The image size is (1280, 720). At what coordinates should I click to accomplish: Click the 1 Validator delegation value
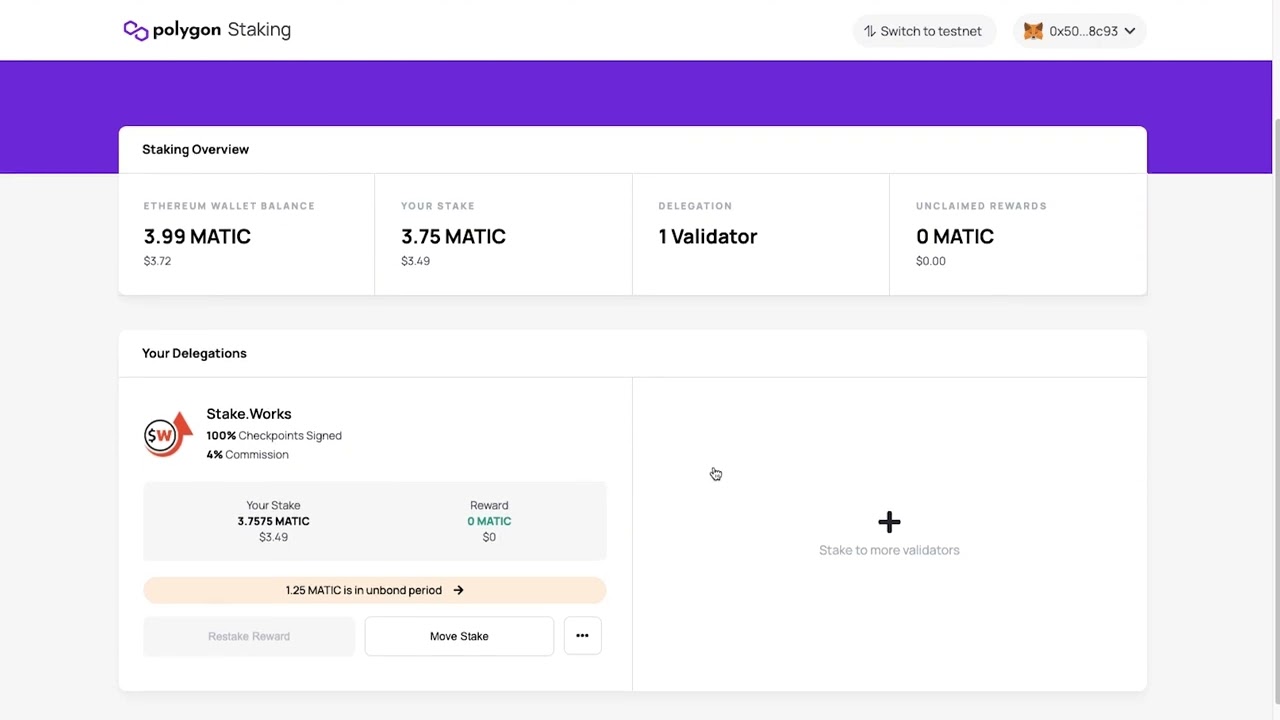point(708,237)
